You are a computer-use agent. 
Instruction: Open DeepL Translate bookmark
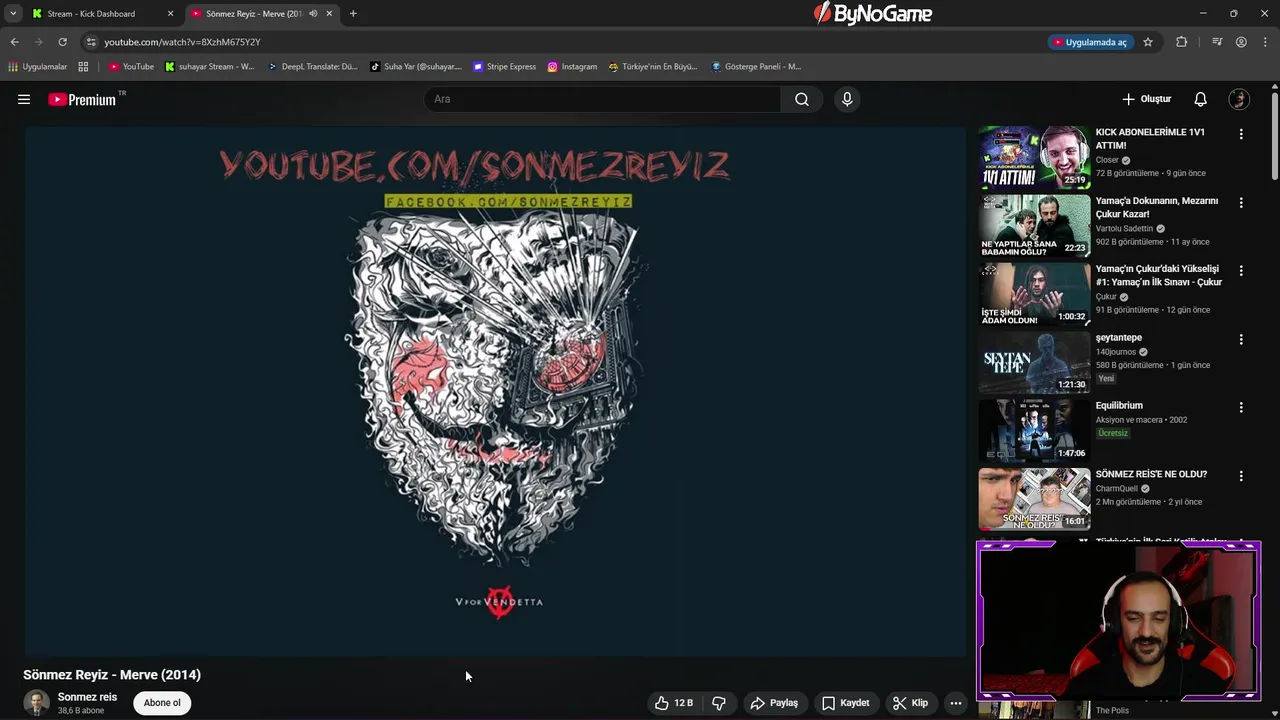[312, 67]
